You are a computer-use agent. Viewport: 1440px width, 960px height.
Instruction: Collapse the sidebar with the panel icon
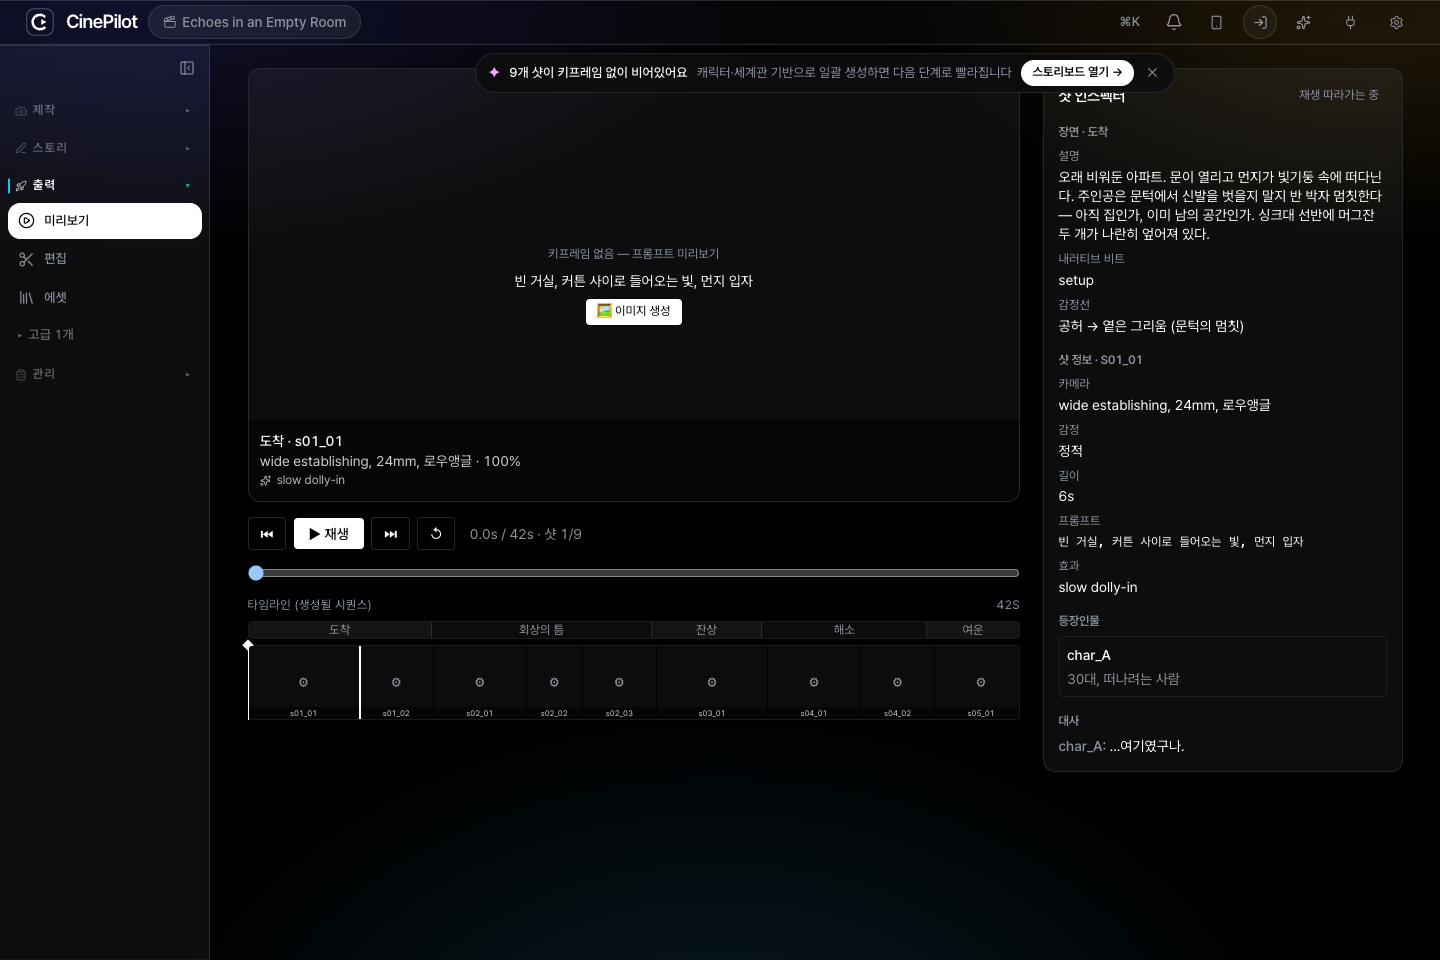tap(187, 68)
